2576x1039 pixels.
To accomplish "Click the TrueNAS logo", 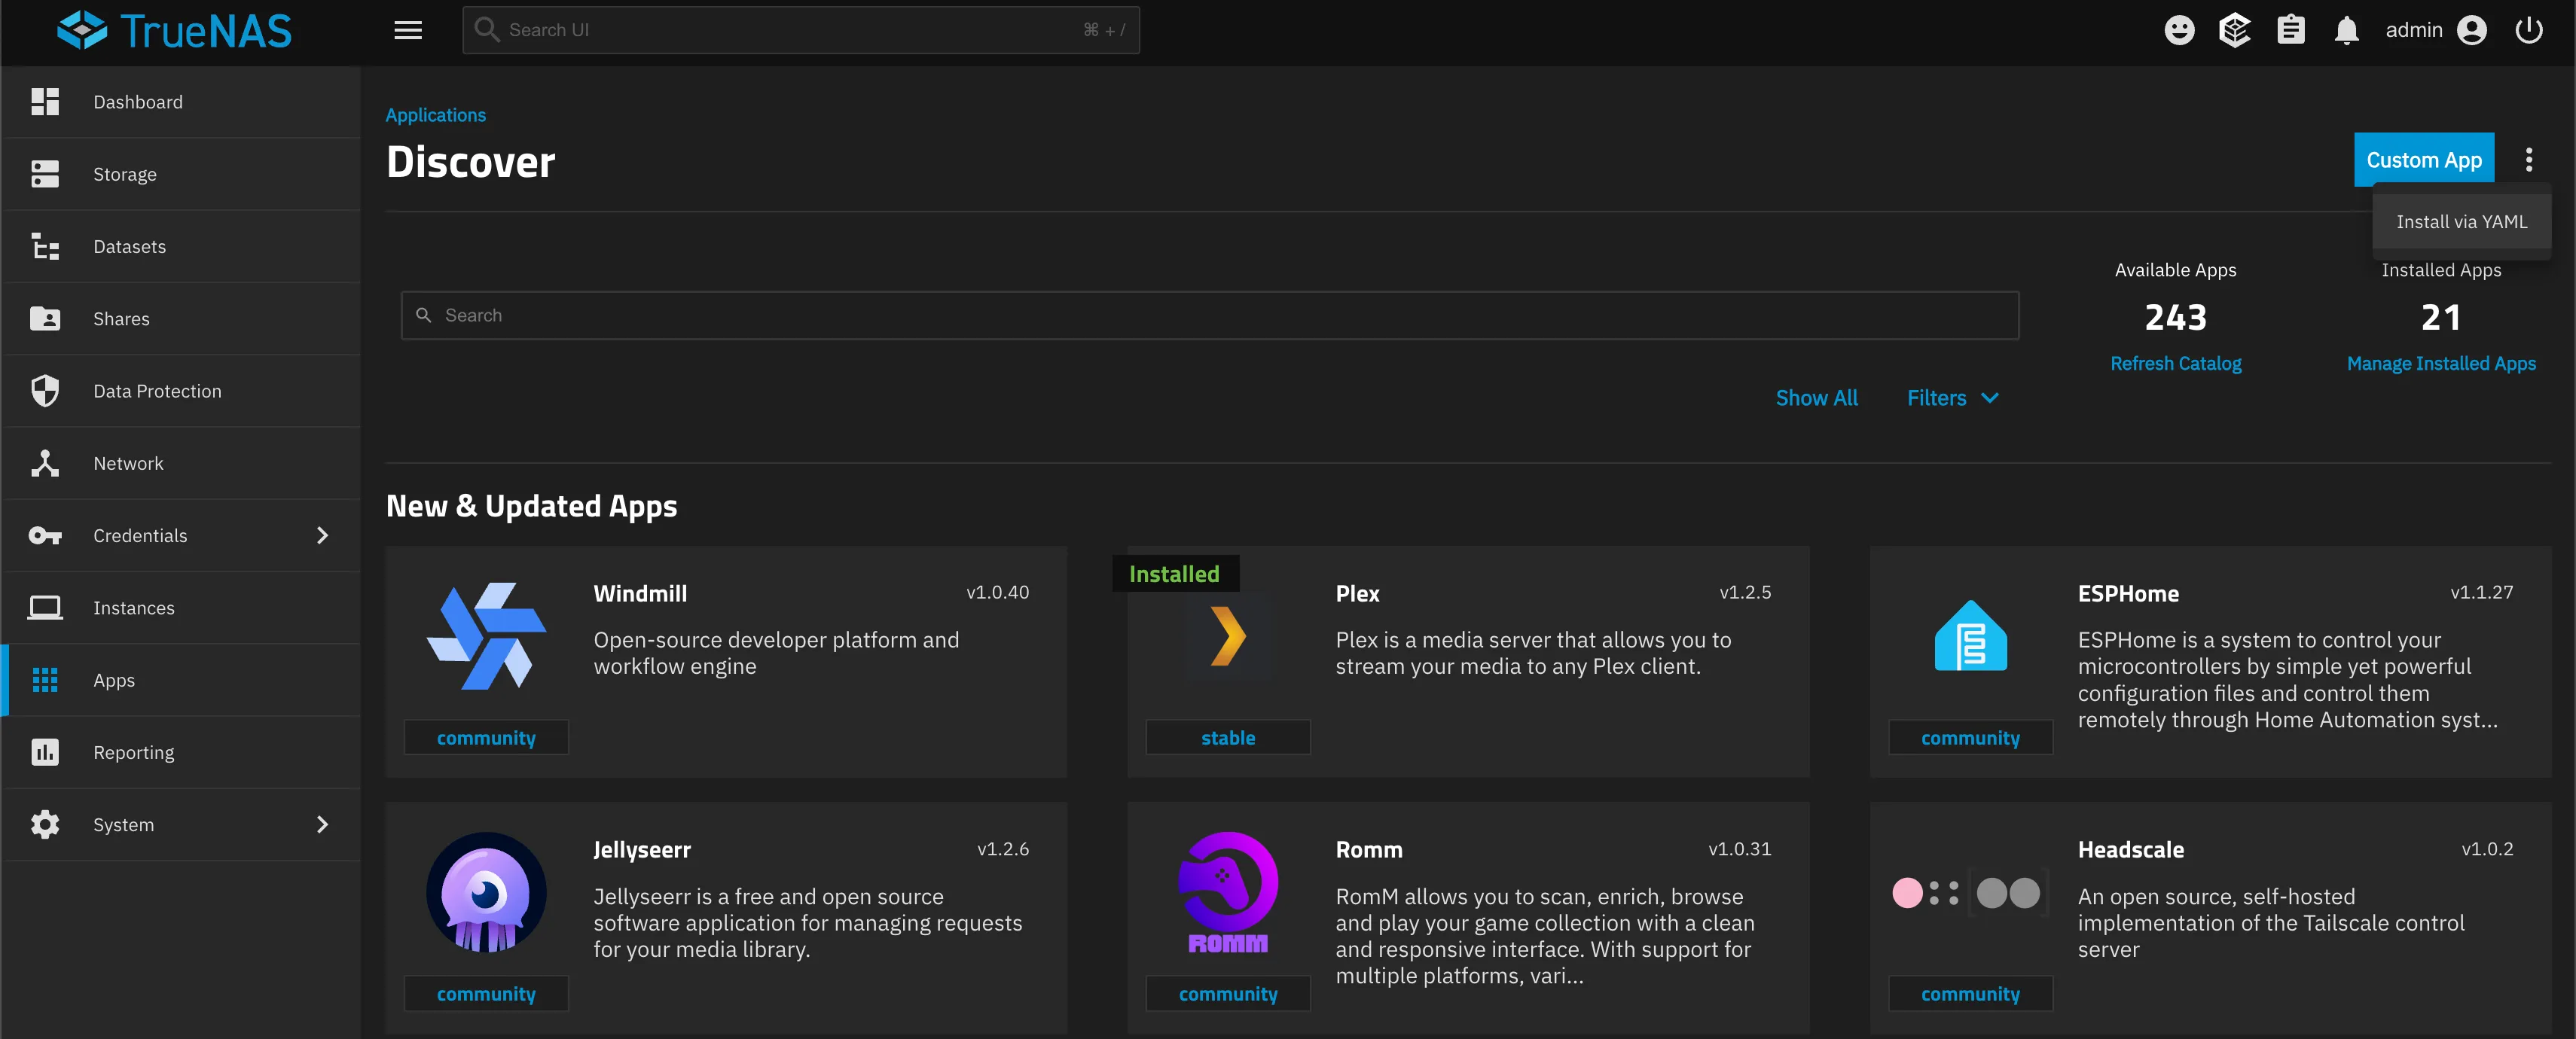I will point(174,31).
